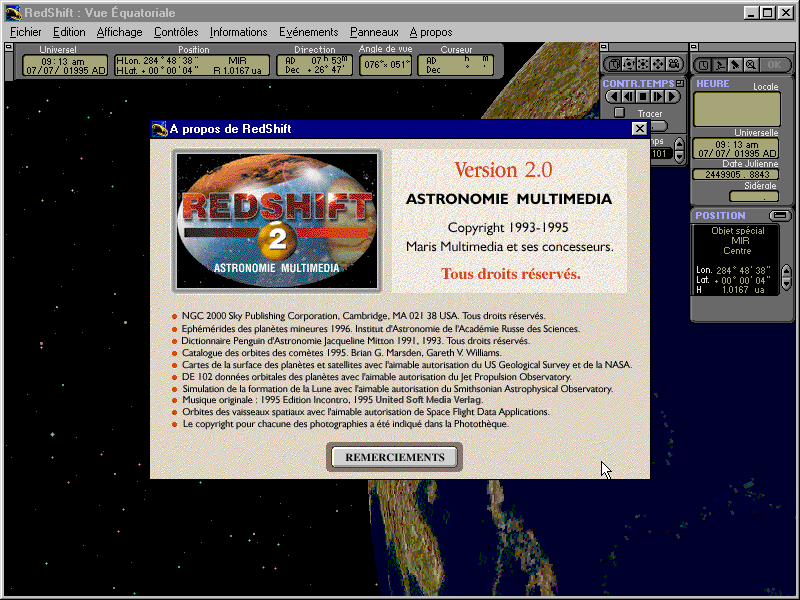The height and width of the screenshot is (600, 800).
Task: Click the Date Julienne value 2449905.8843
Action: (736, 174)
